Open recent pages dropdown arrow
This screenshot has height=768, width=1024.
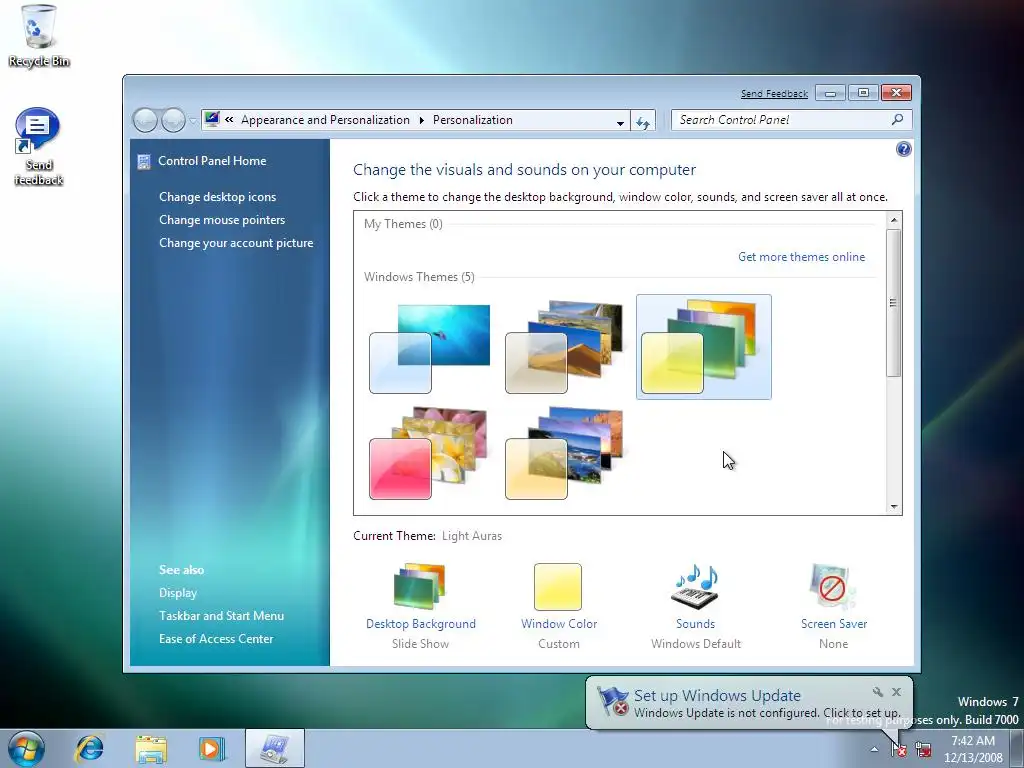click(x=193, y=121)
